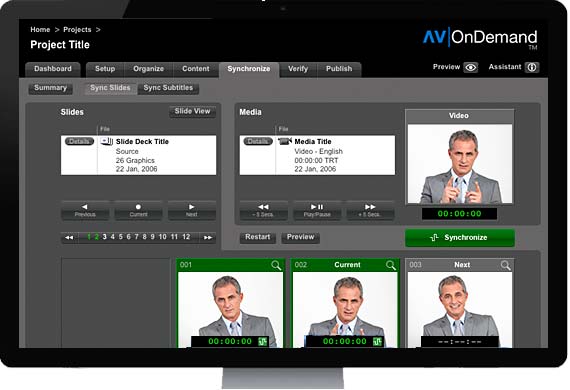This screenshot has height=390, width=570.
Task: Zoom into slide 001 with magnifier icon
Action: tap(276, 265)
